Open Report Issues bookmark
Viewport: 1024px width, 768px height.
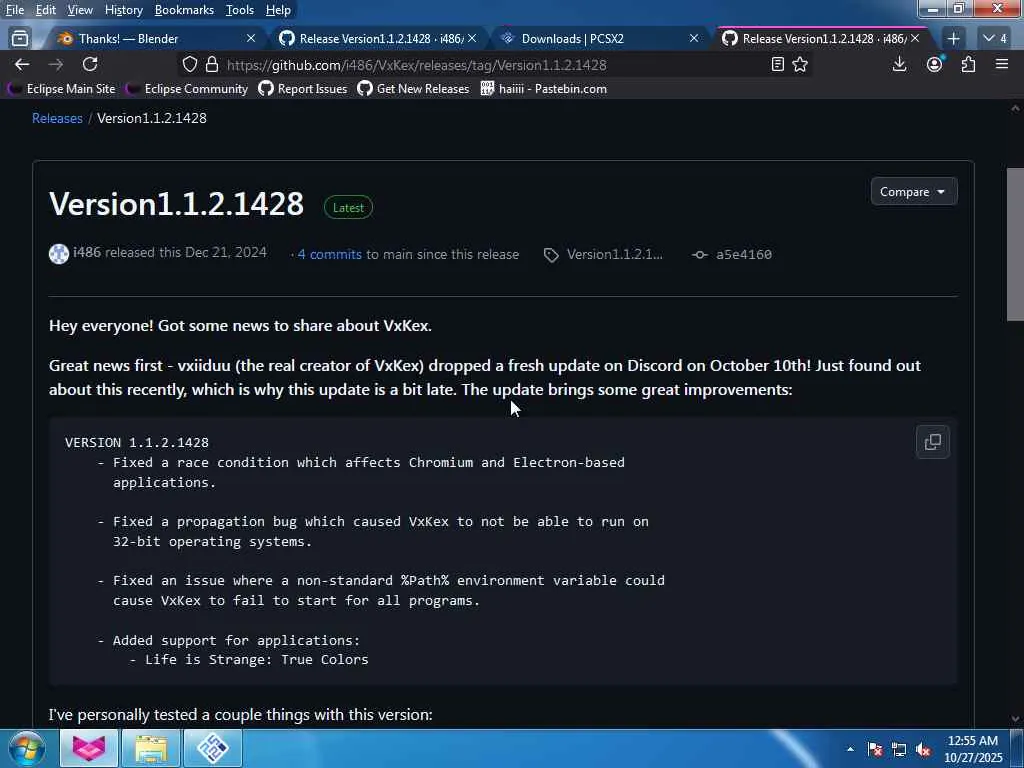303,89
